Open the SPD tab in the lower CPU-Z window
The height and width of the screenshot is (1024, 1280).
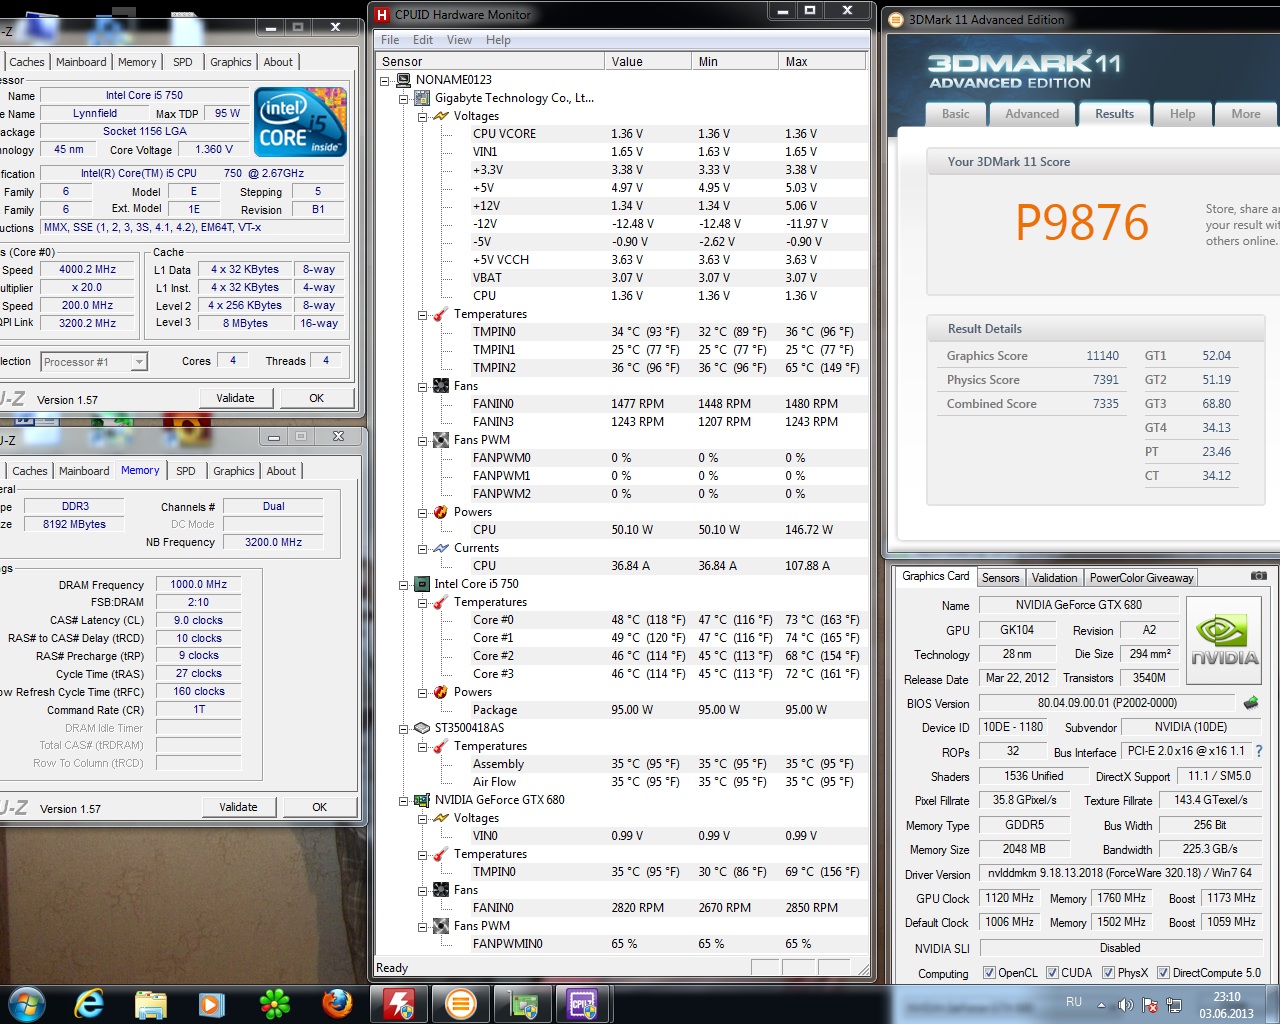point(186,471)
